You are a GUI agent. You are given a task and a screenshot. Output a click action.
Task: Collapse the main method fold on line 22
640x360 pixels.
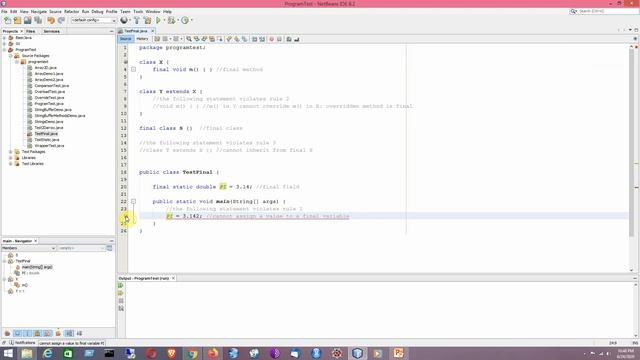[x=133, y=201]
